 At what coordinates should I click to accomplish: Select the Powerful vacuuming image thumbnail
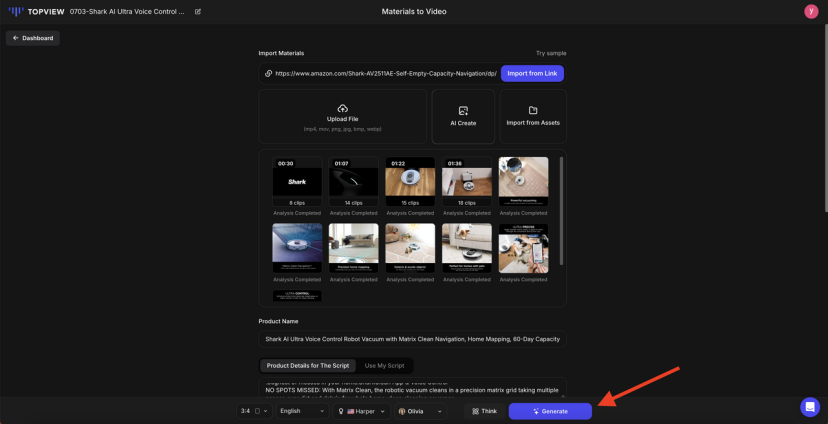pyautogui.click(x=523, y=182)
